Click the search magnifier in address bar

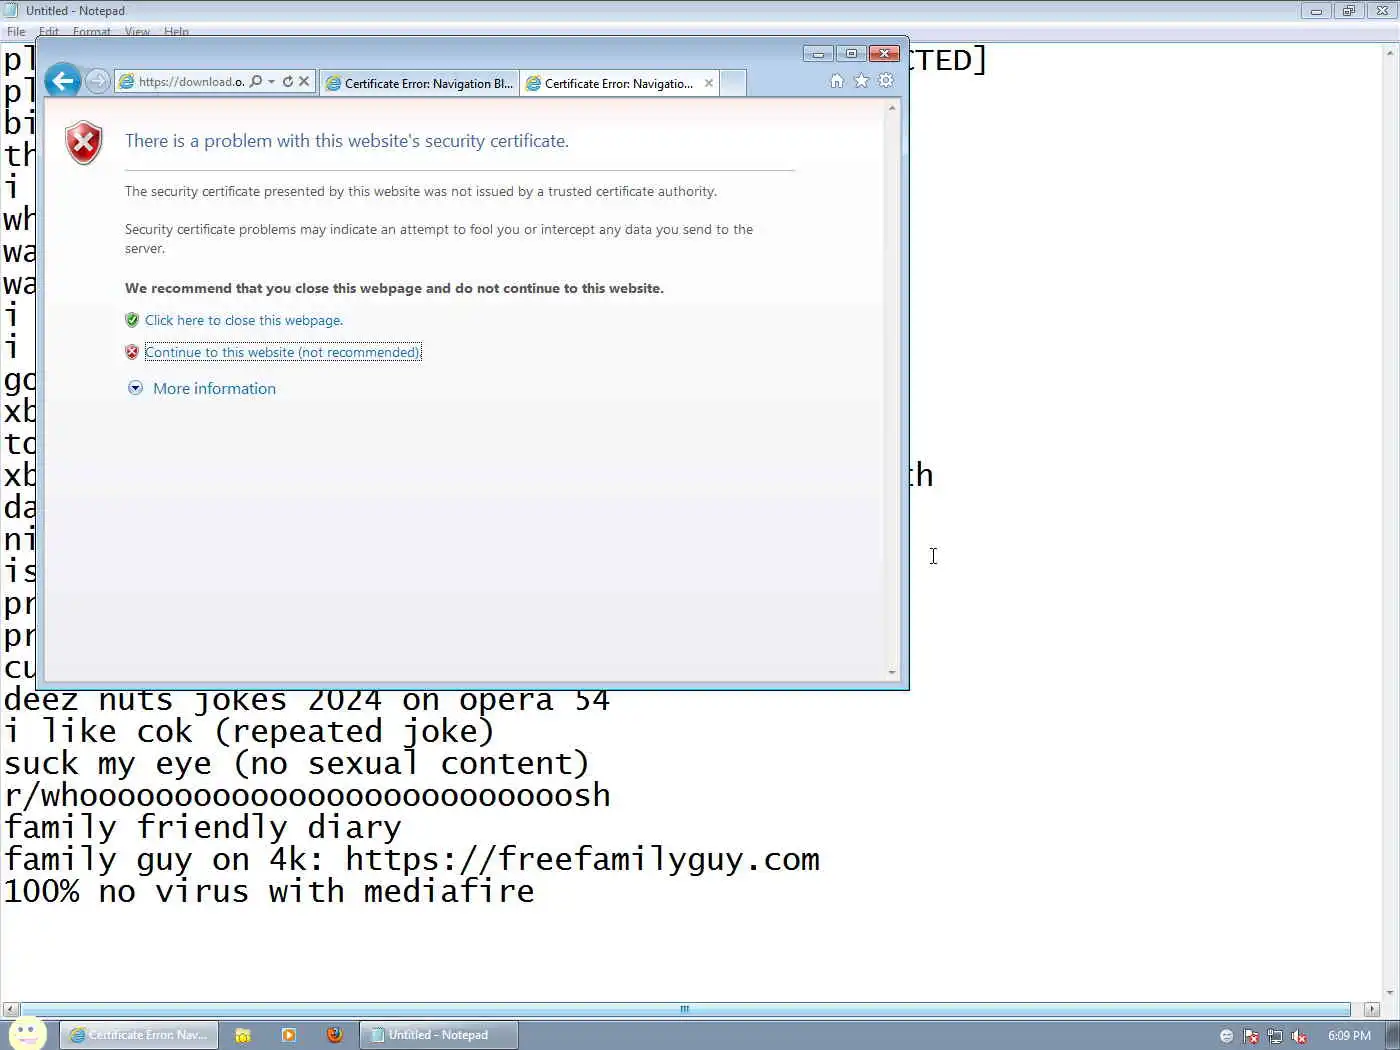256,81
